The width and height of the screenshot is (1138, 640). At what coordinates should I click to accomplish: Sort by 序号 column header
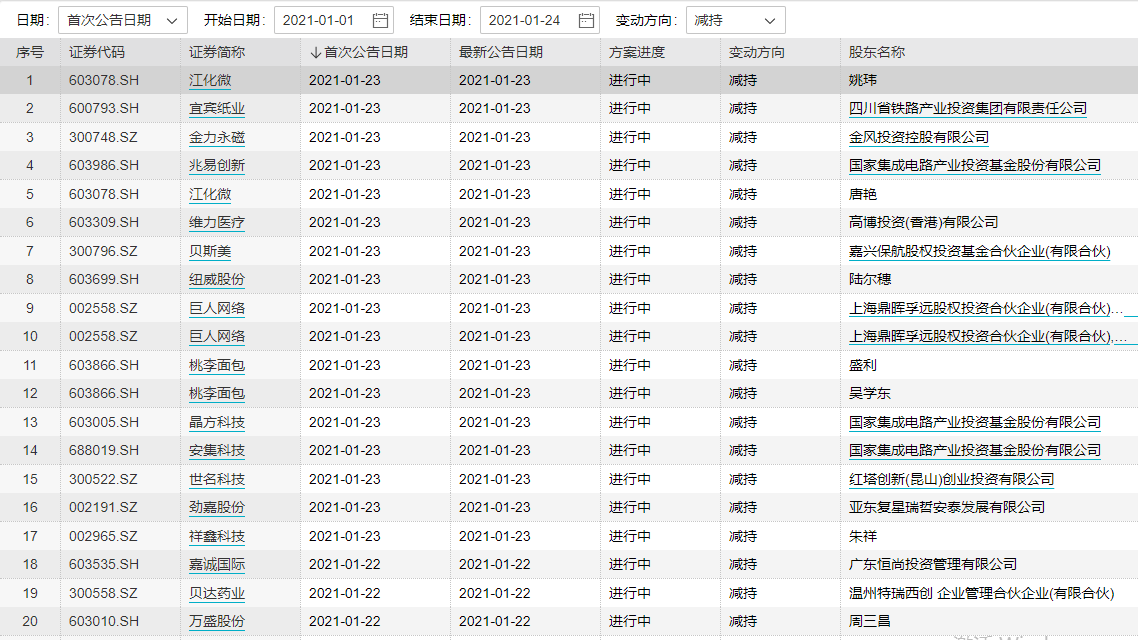coord(30,52)
